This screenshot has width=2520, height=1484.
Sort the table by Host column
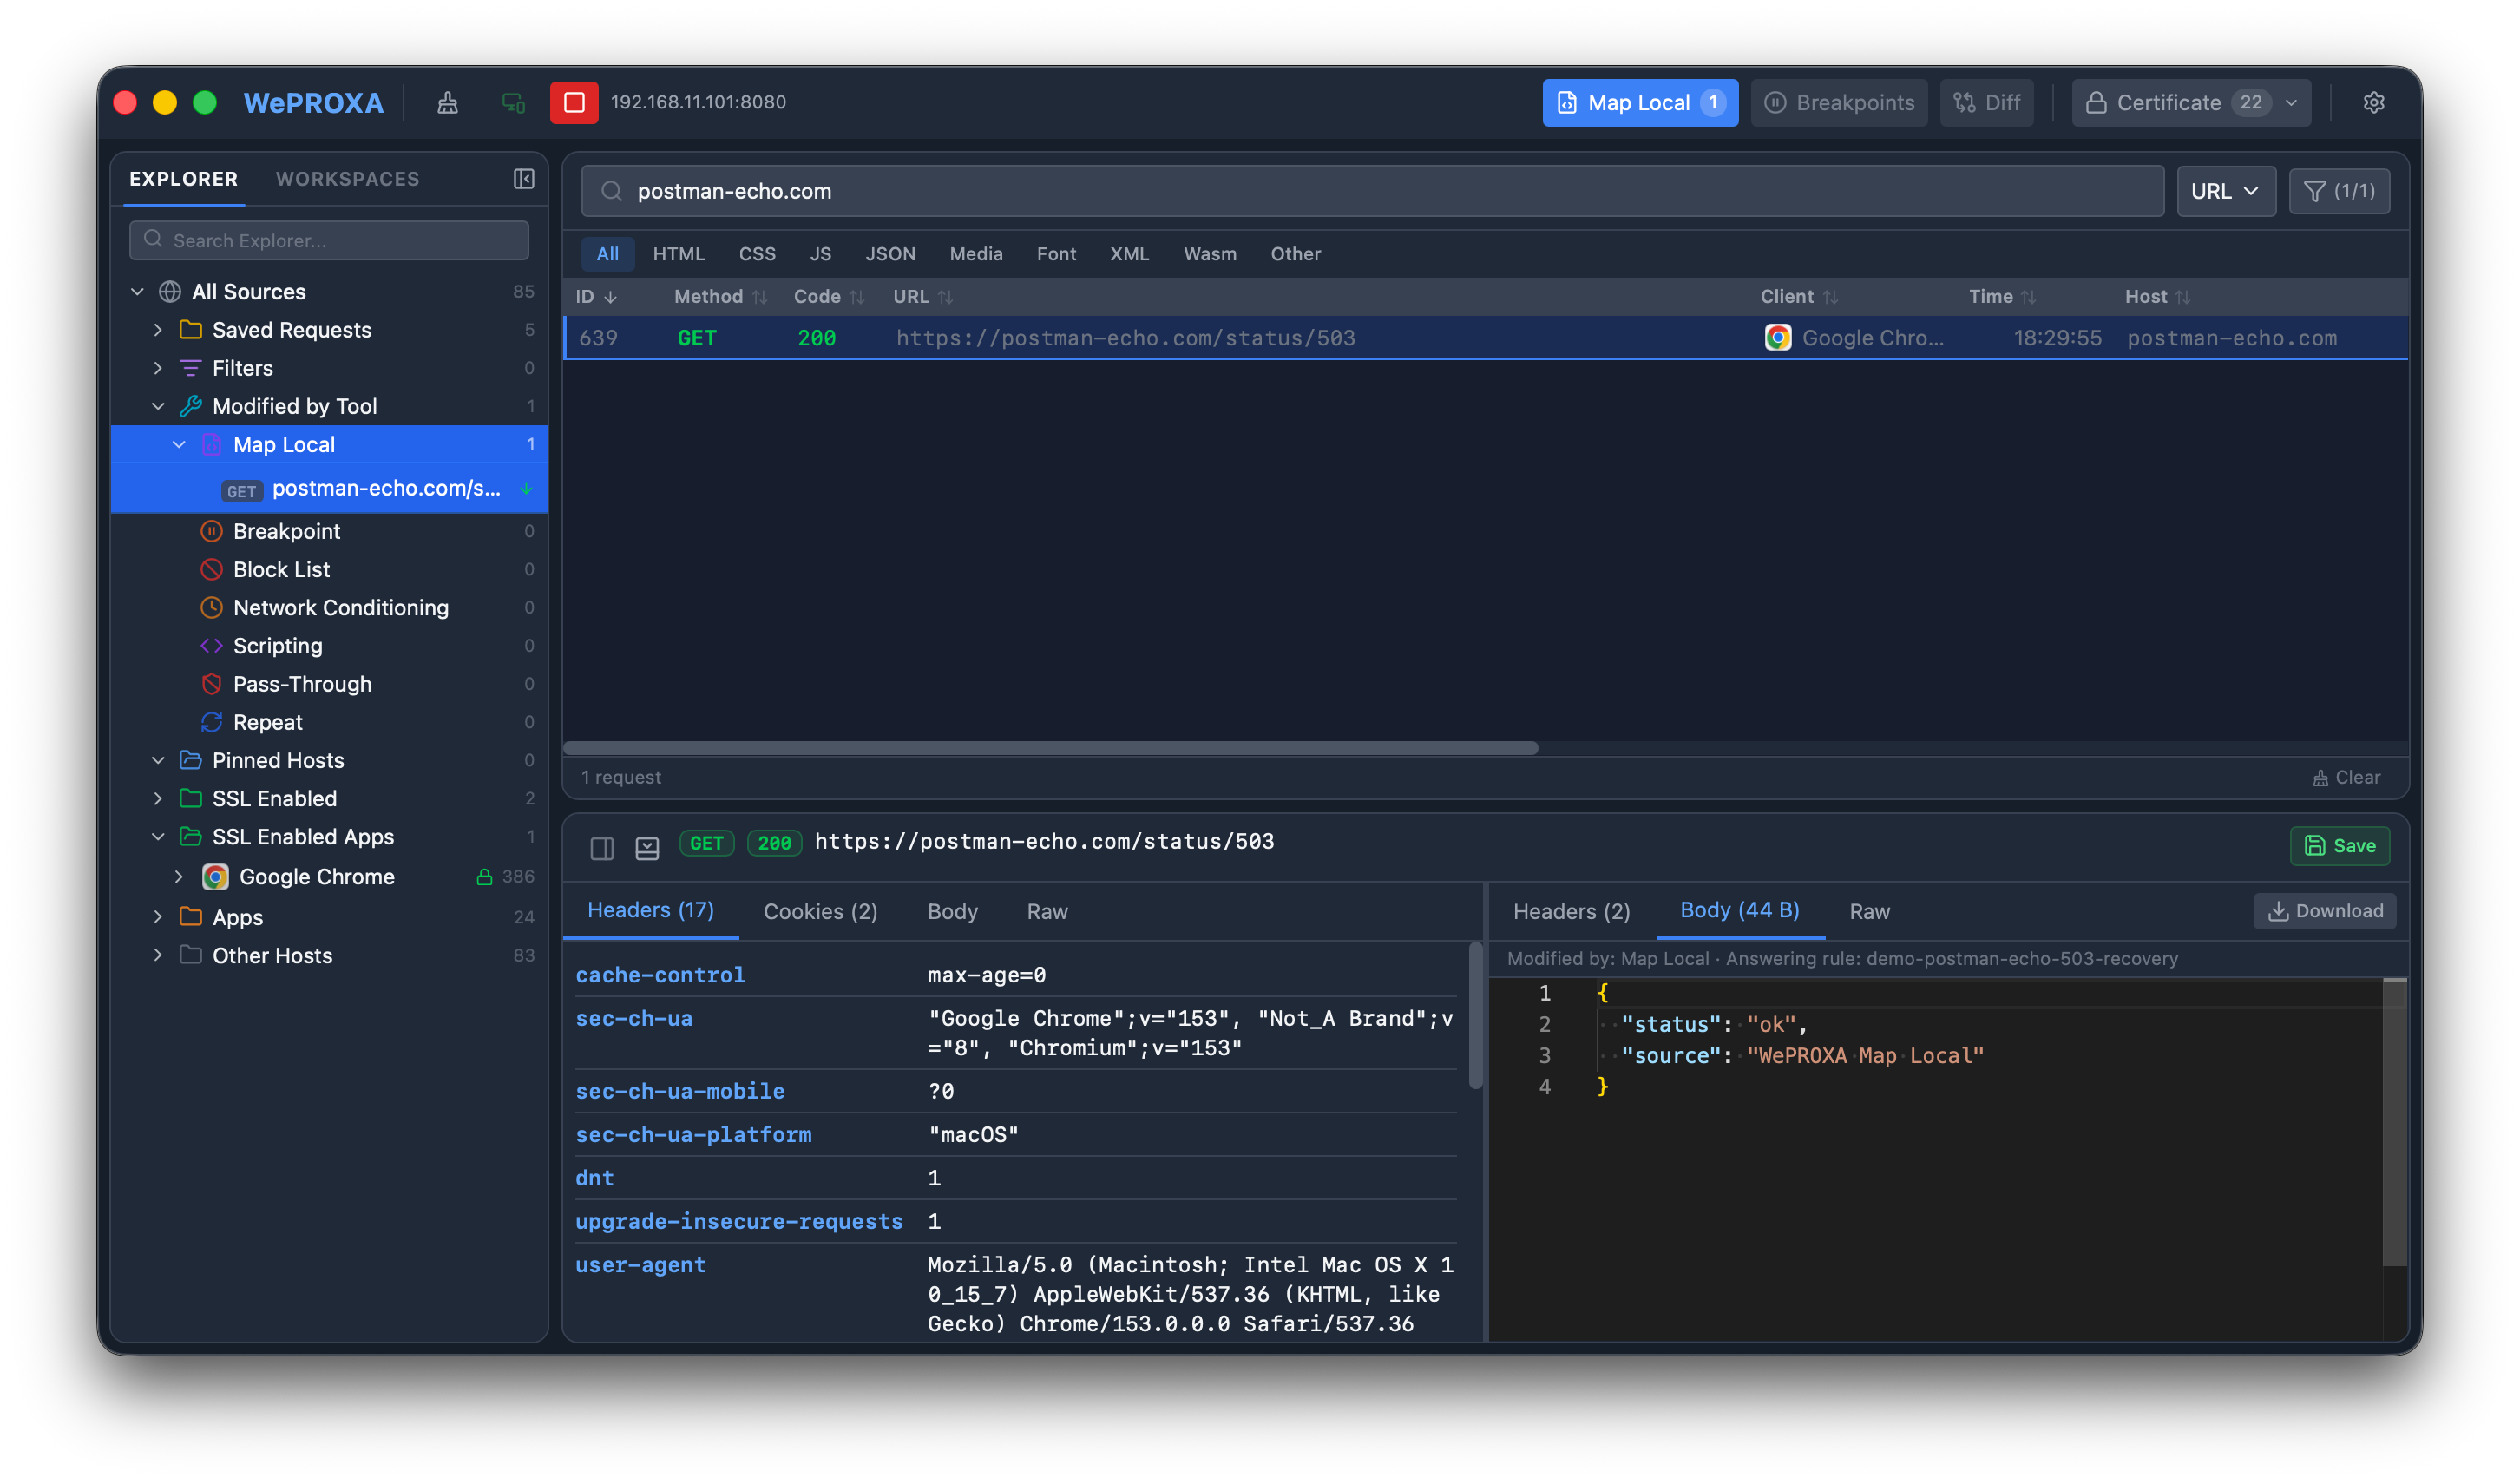coord(2156,297)
